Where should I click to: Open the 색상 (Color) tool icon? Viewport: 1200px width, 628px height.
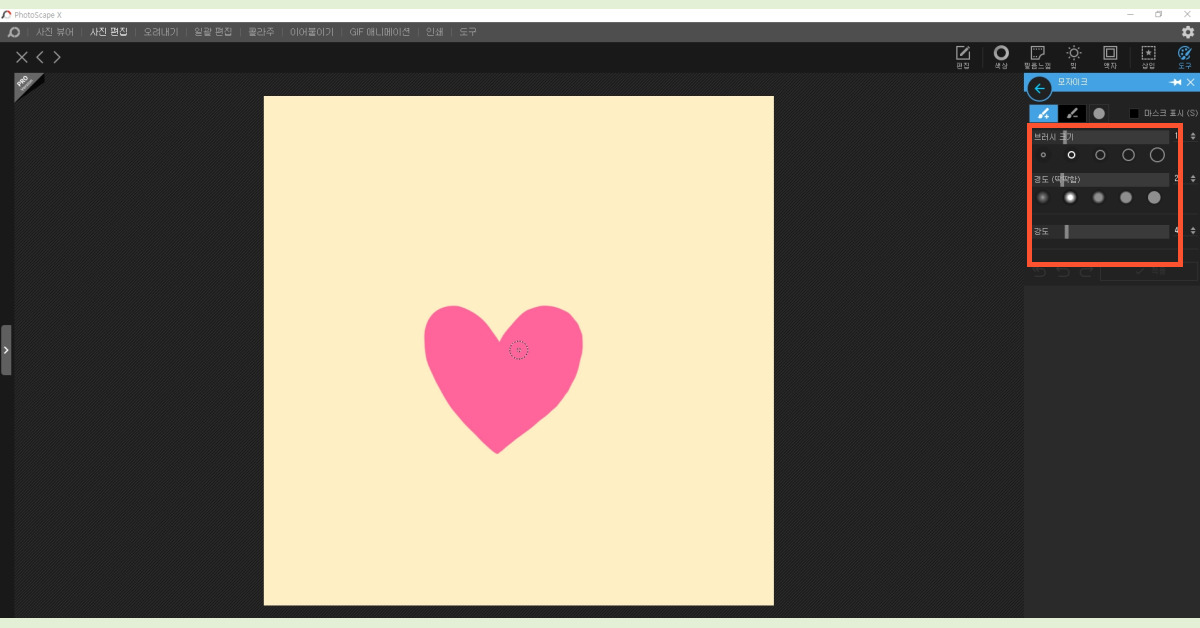tap(1001, 56)
